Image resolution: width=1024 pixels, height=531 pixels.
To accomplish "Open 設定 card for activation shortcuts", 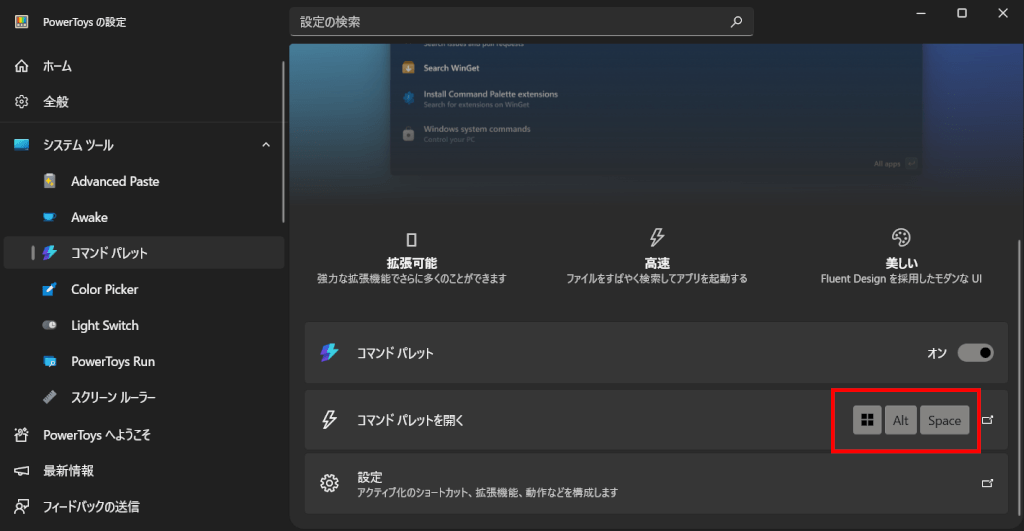I will (x=650, y=484).
